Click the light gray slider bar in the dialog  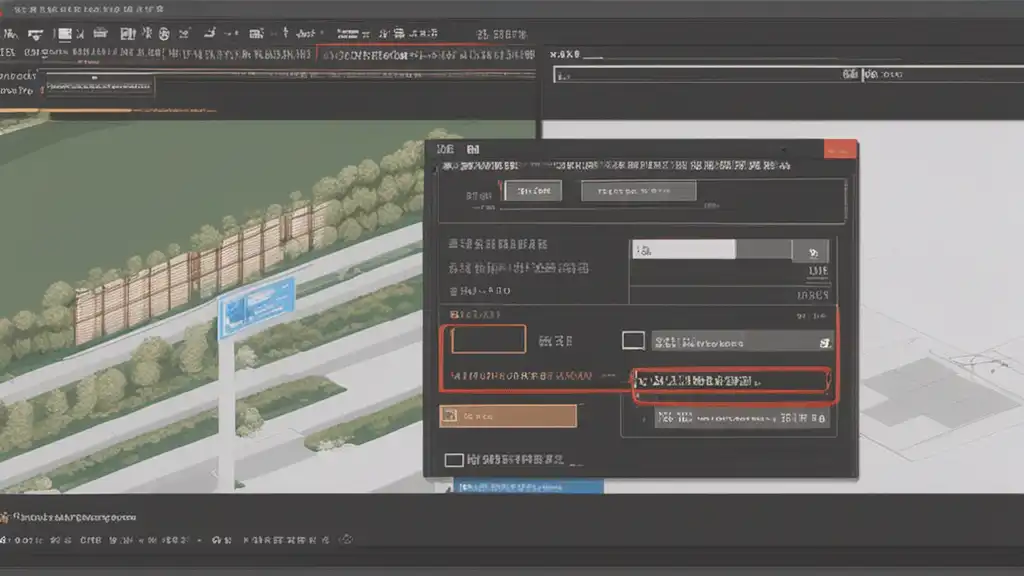tap(684, 249)
